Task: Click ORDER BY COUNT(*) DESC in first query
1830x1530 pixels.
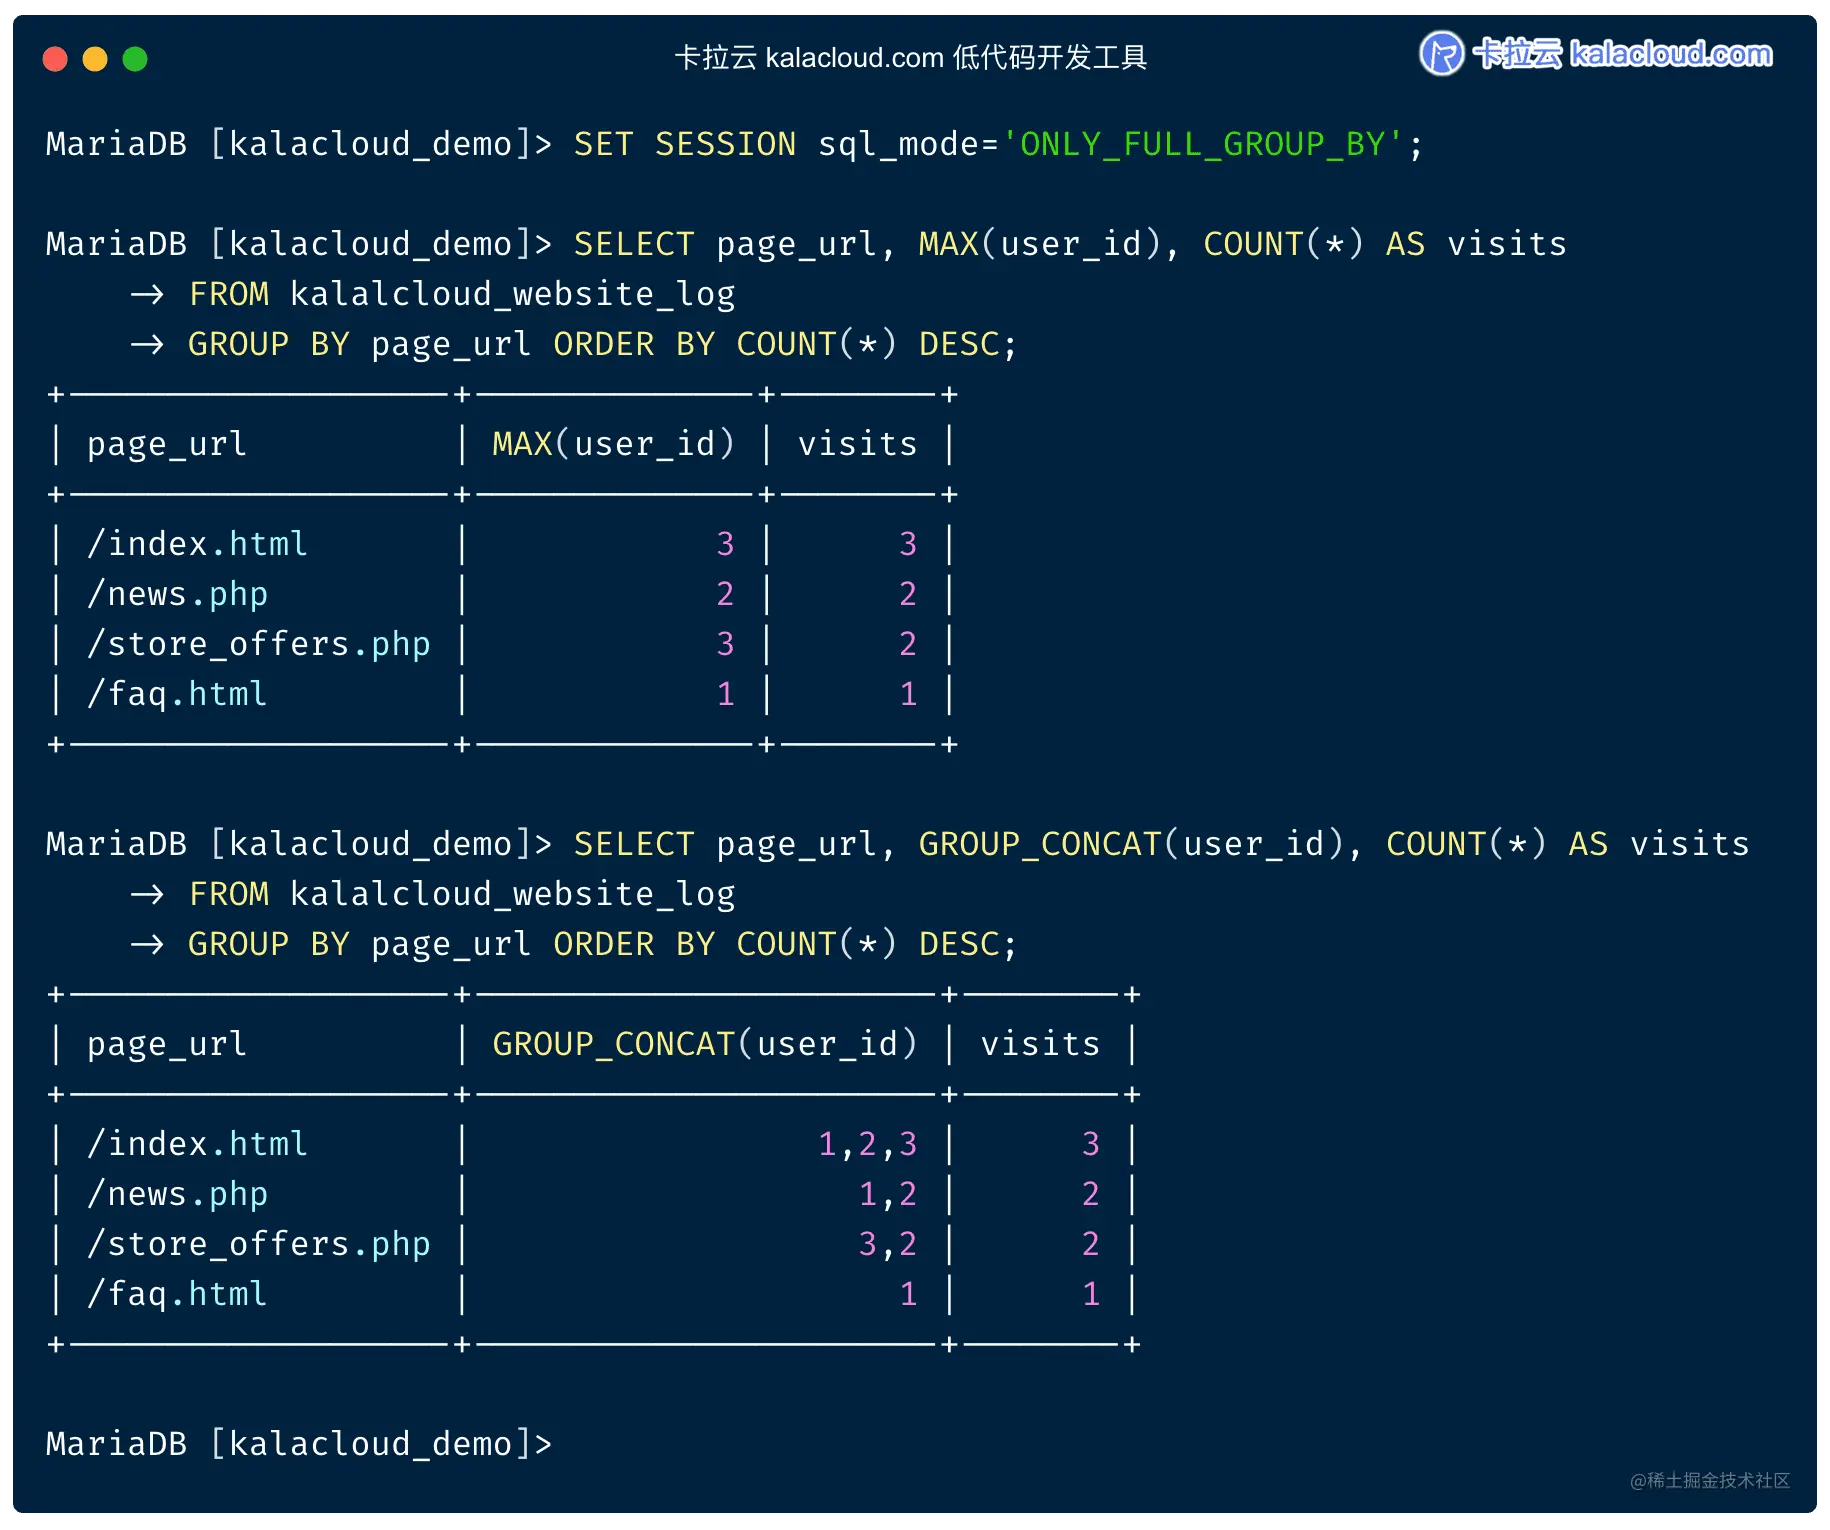Action: click(785, 344)
